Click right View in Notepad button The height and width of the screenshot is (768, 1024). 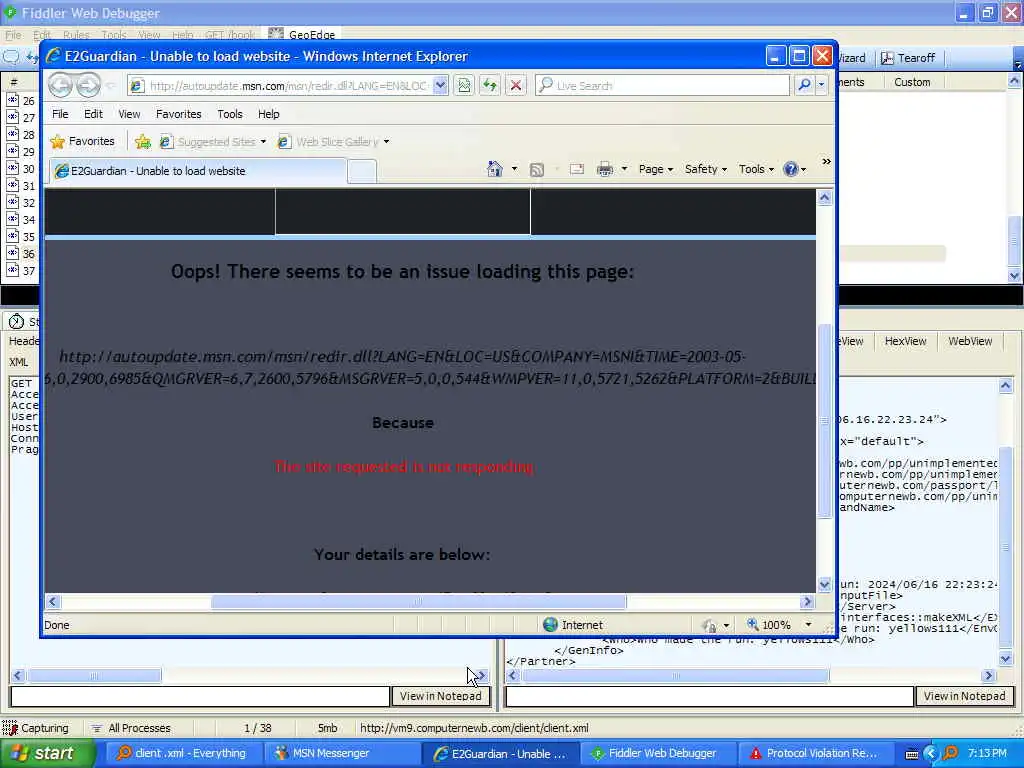965,696
